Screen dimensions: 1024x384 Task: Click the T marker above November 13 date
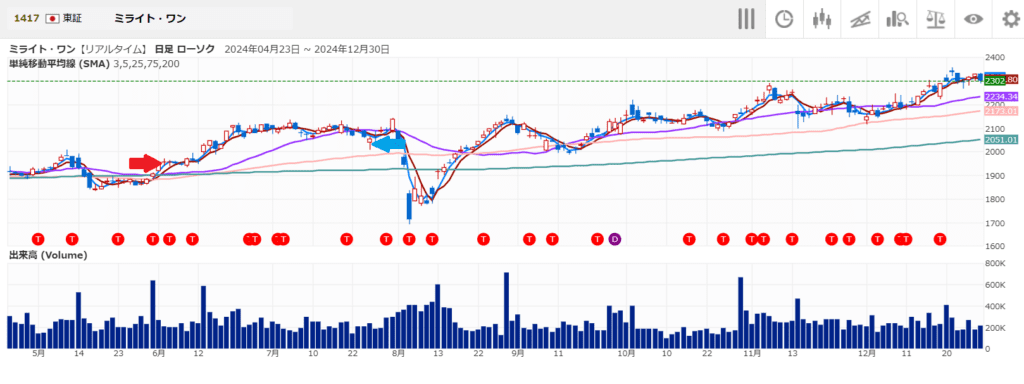(x=792, y=239)
